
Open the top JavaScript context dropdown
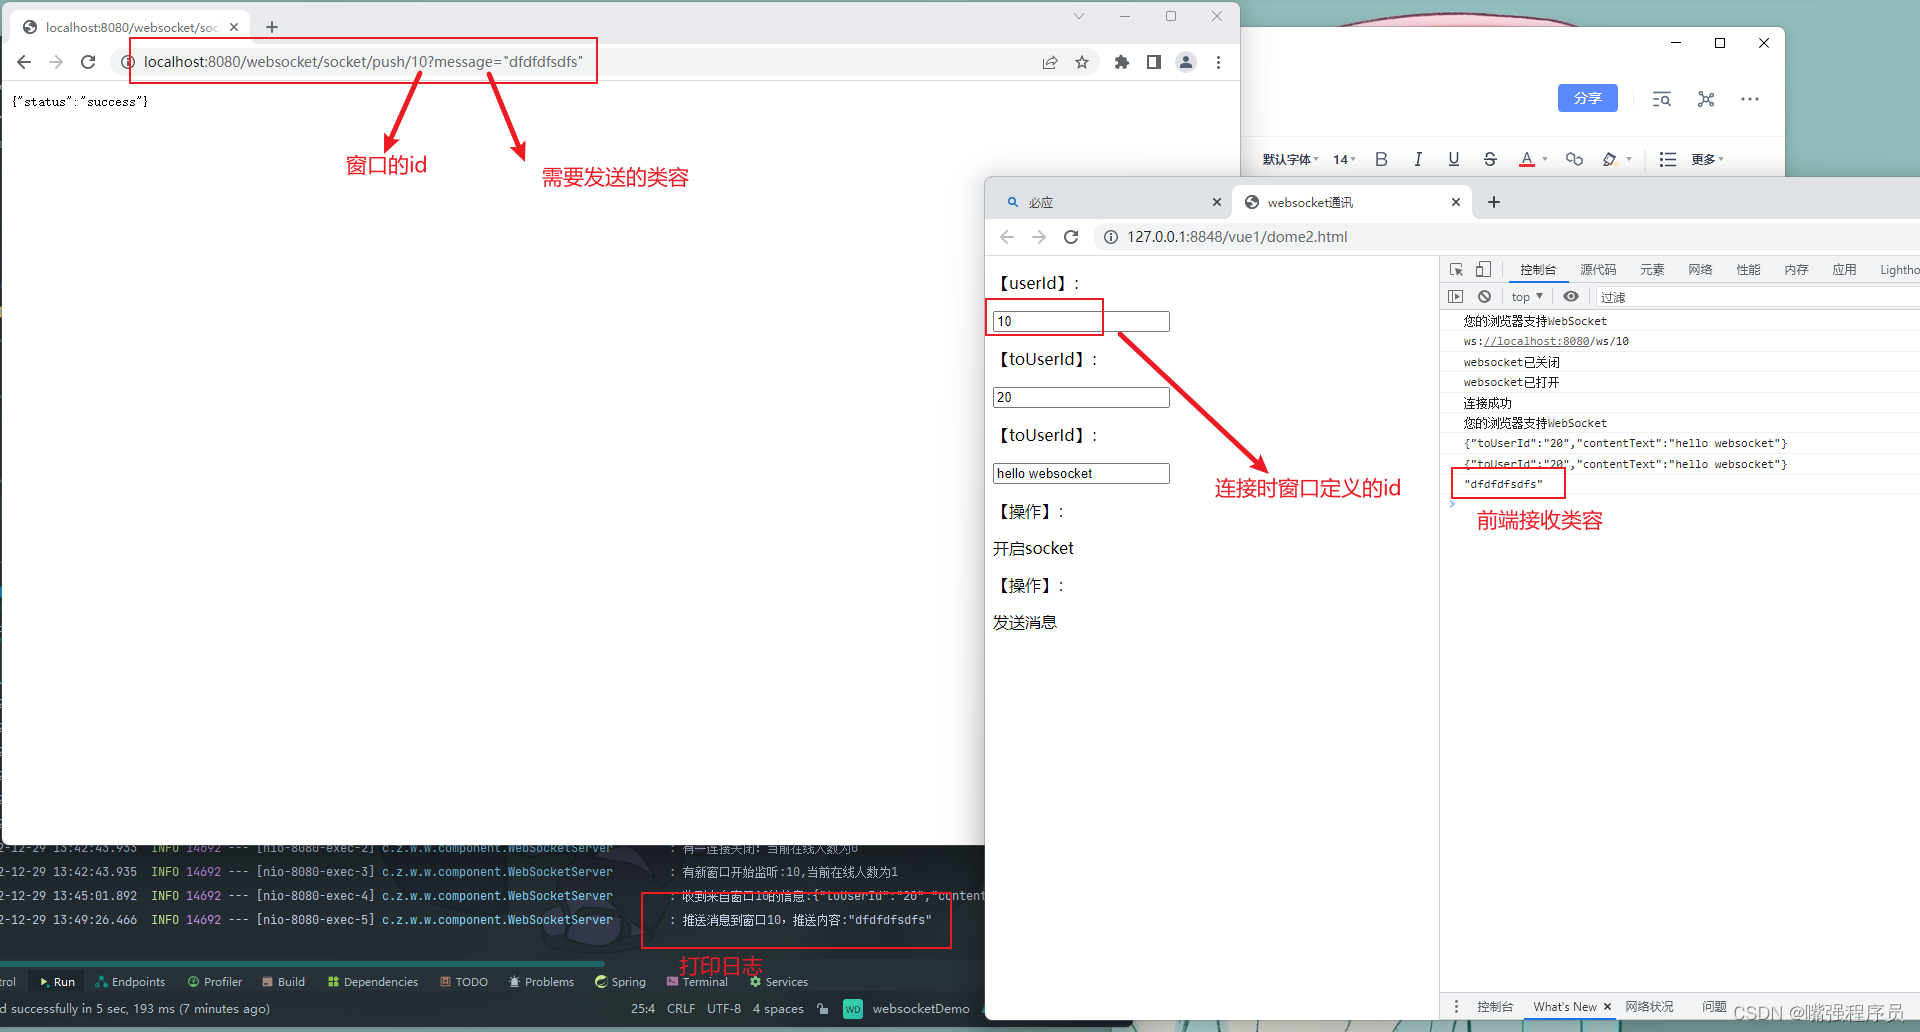(x=1527, y=297)
